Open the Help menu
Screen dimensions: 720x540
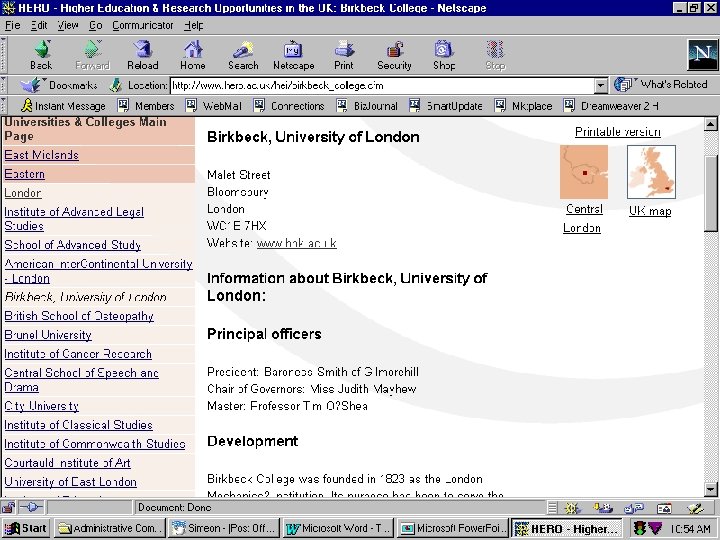coord(194,25)
